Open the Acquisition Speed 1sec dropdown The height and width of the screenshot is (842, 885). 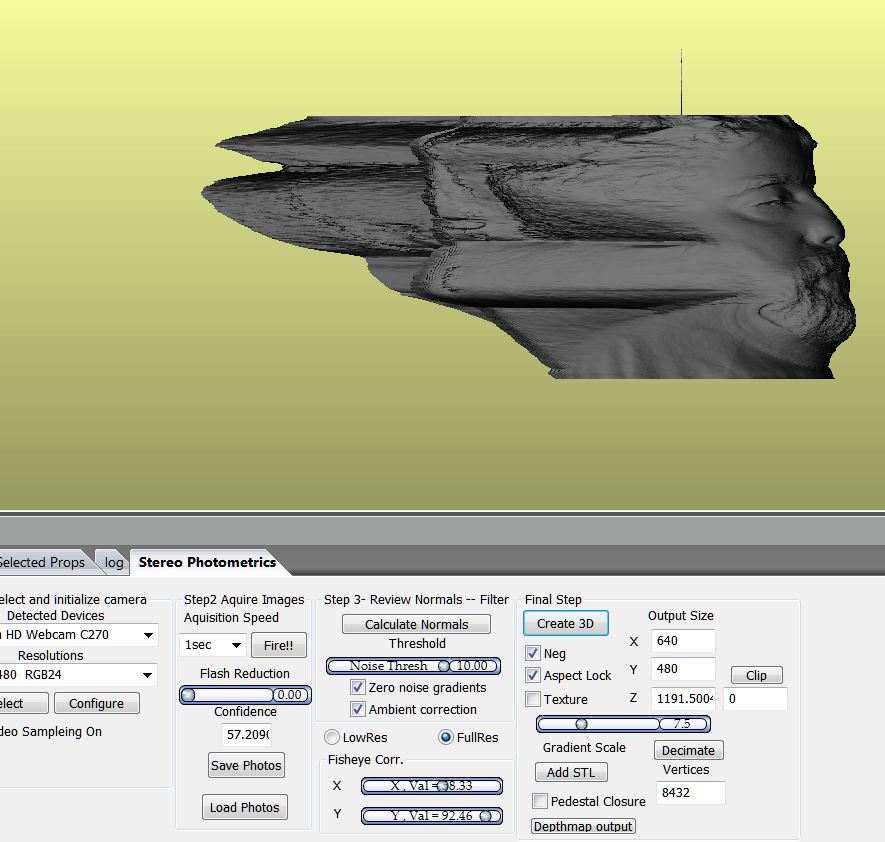click(236, 645)
